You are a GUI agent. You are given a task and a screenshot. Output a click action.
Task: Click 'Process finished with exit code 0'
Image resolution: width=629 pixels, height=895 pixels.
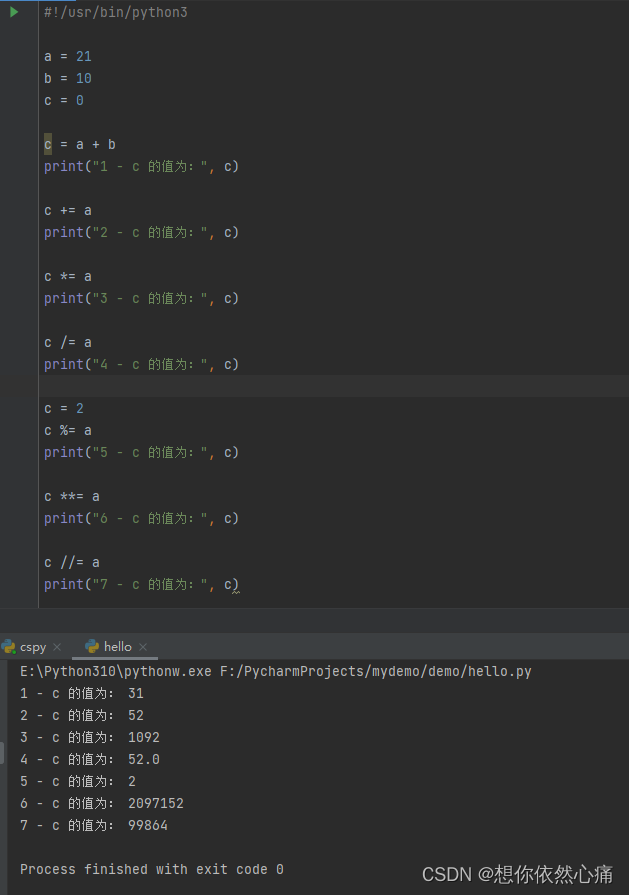pyautogui.click(x=152, y=869)
